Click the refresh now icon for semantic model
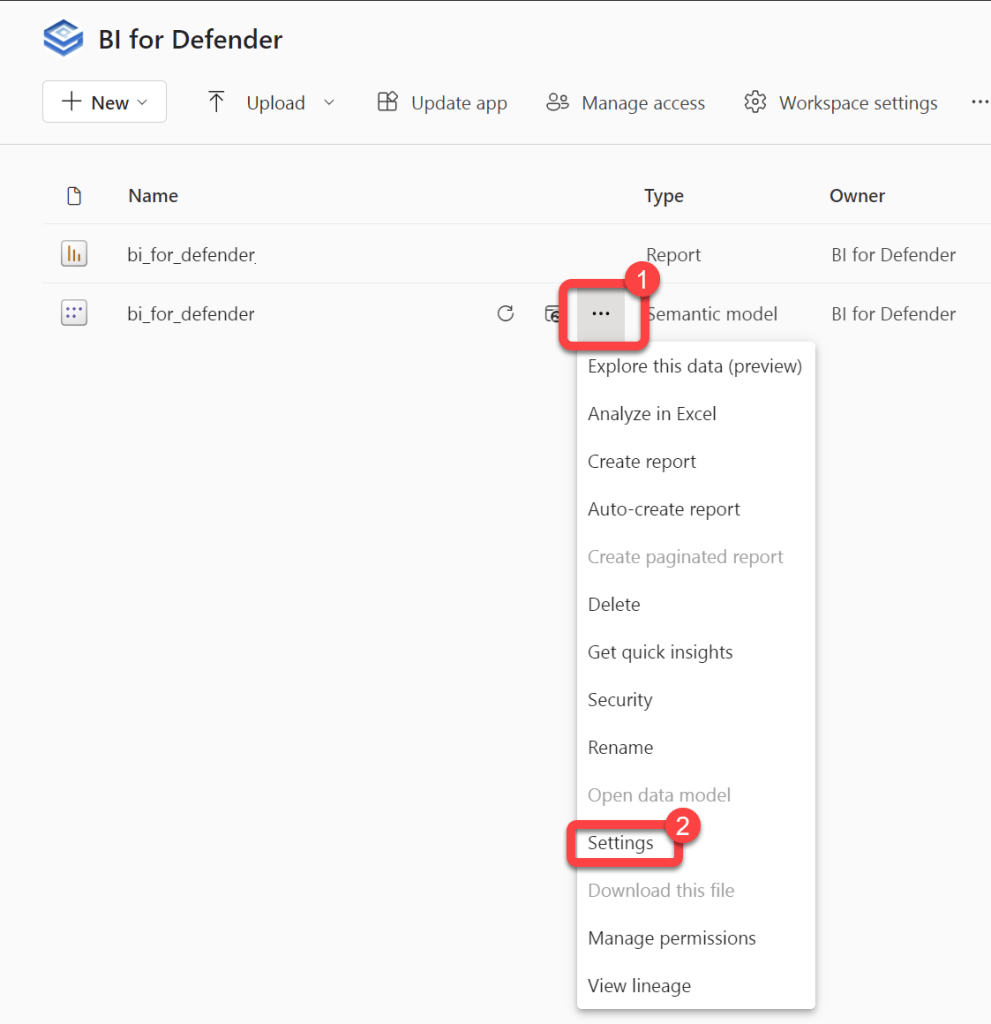Viewport: 991px width, 1024px height. (x=505, y=314)
